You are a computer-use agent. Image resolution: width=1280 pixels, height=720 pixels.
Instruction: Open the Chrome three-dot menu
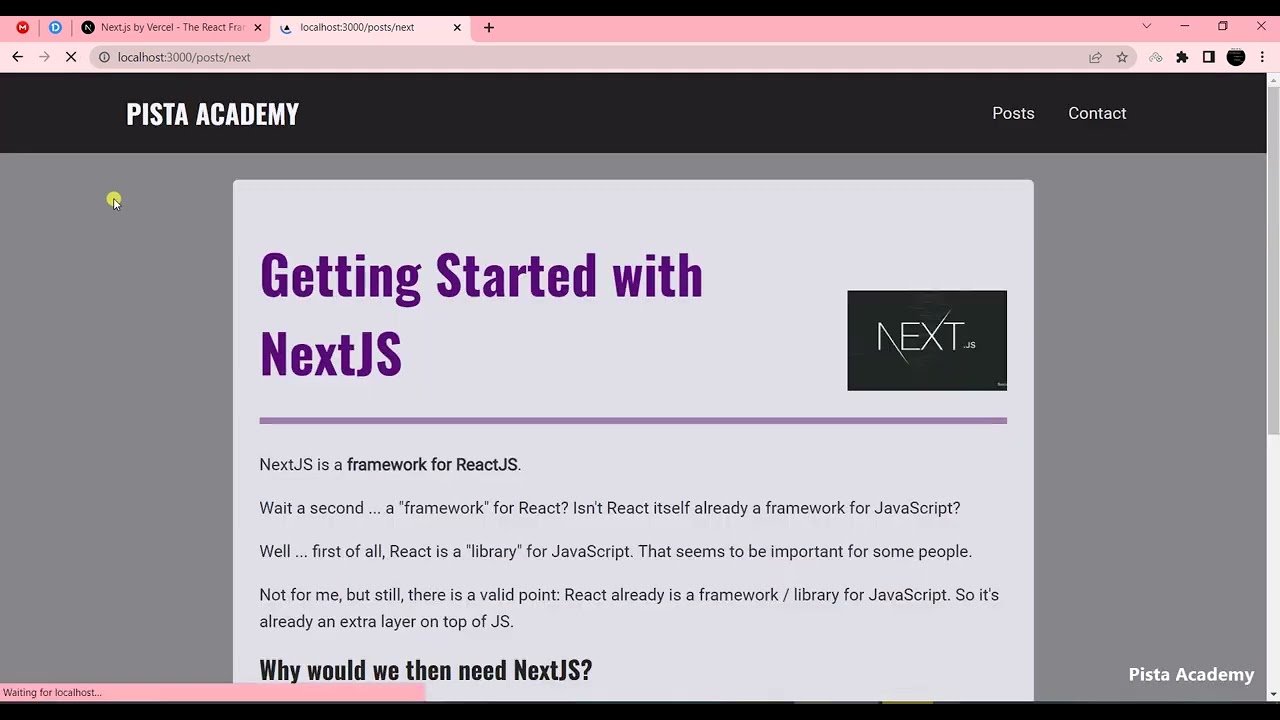[x=1262, y=57]
